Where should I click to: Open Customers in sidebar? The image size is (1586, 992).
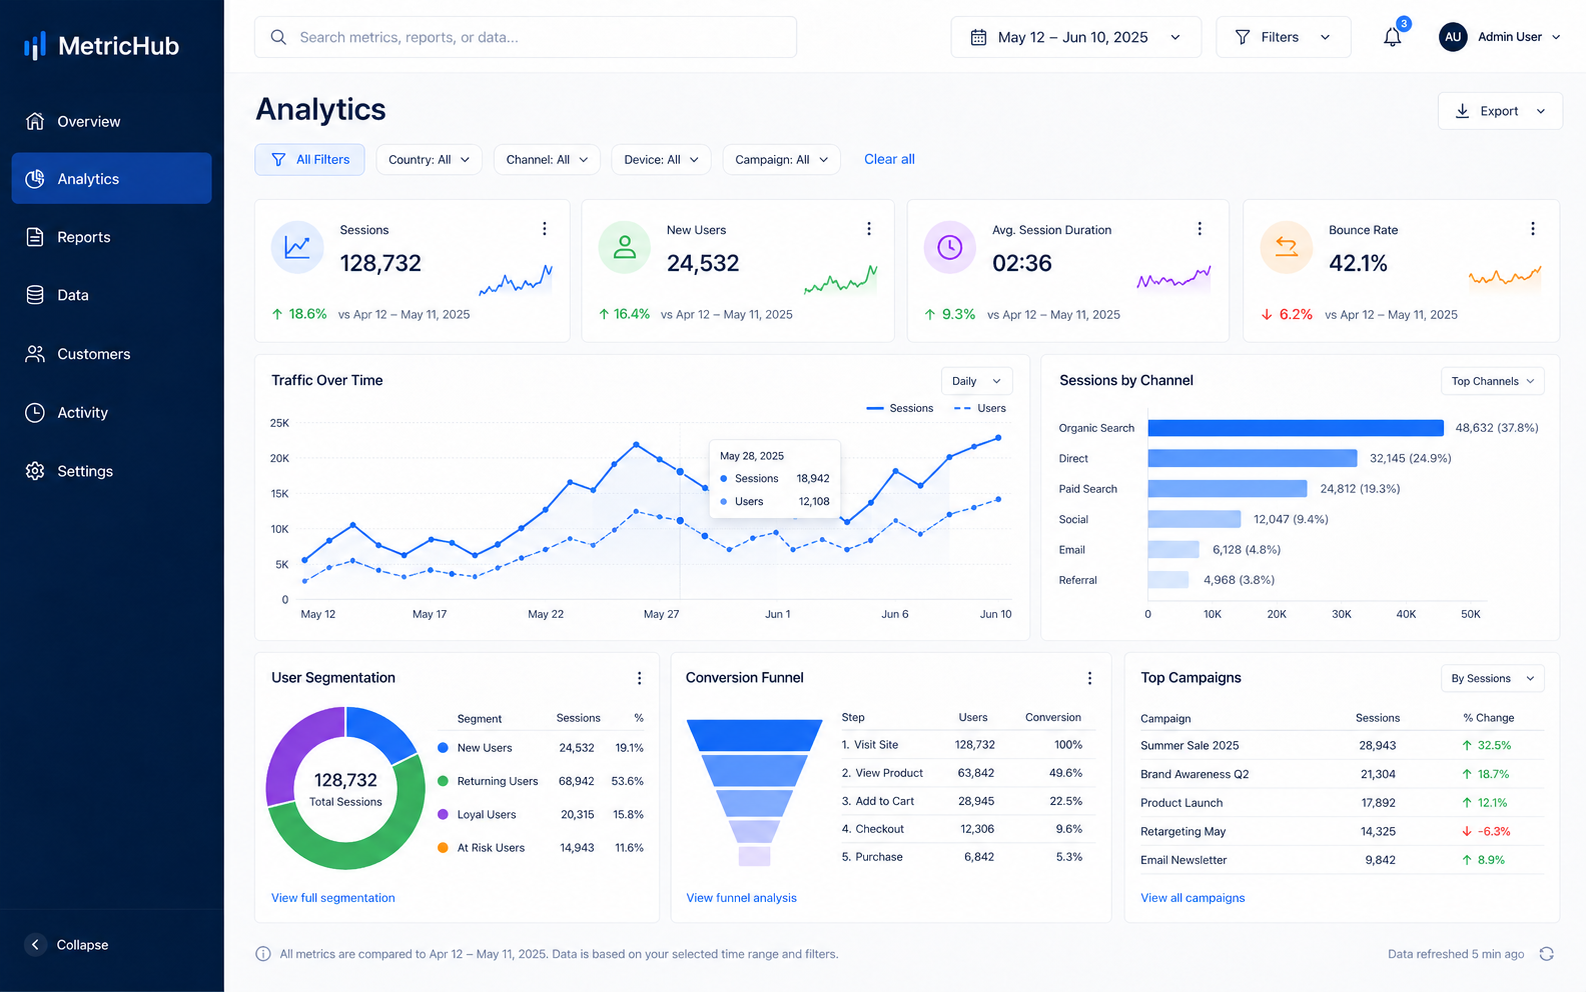pyautogui.click(x=111, y=354)
